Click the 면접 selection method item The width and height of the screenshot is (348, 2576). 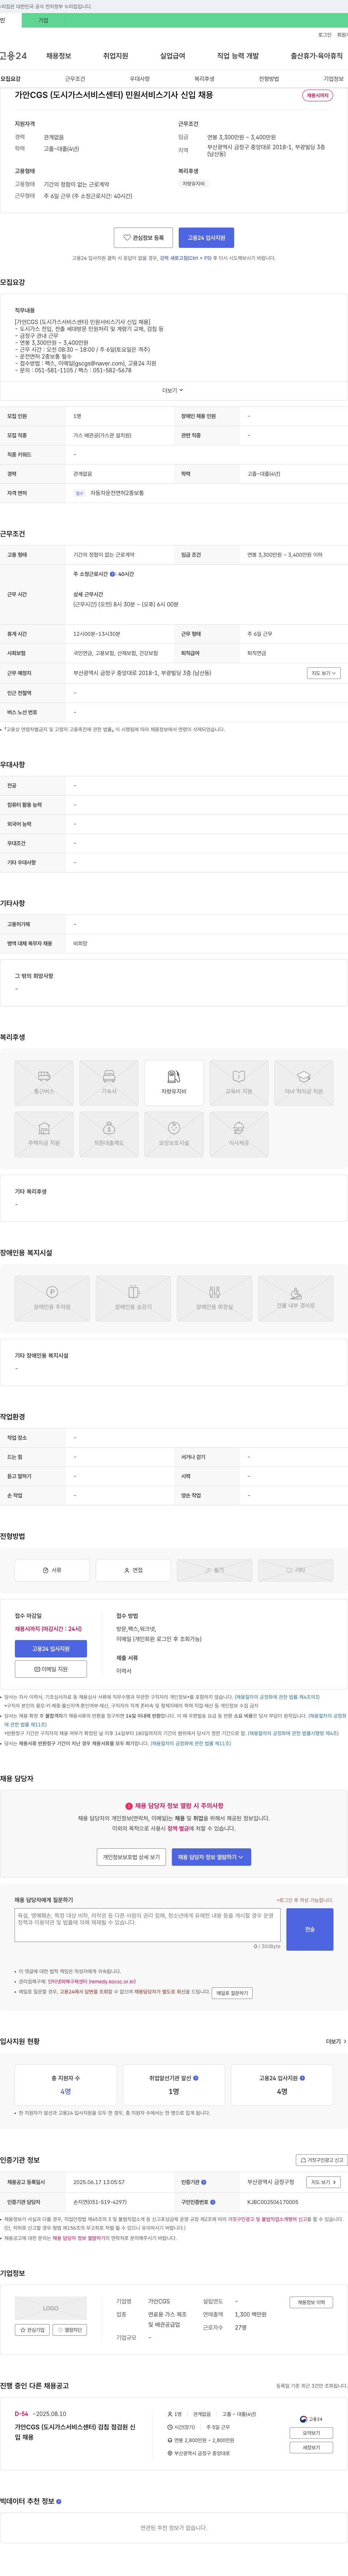pyautogui.click(x=133, y=1570)
